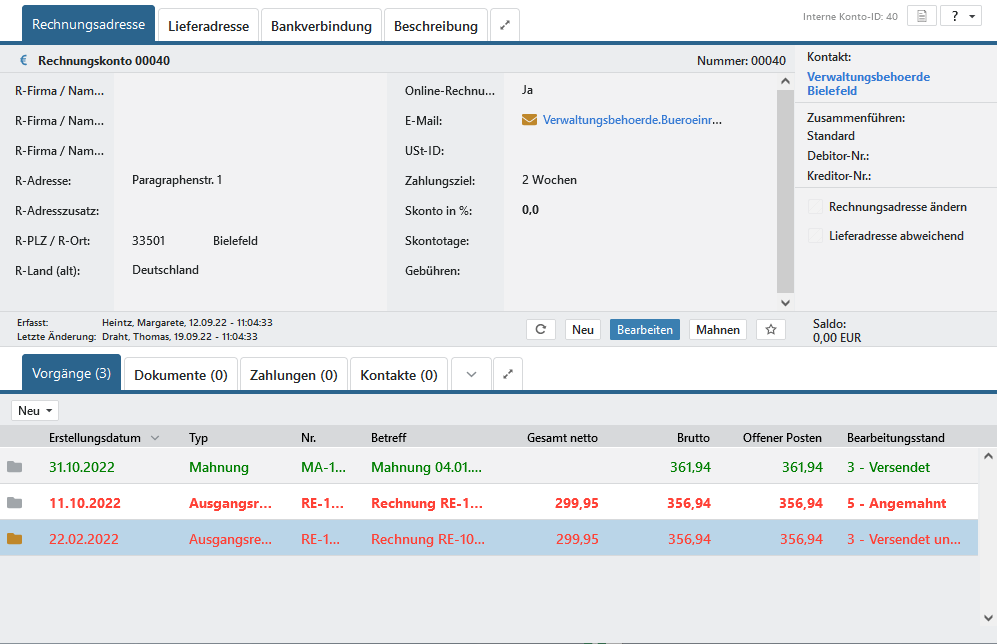Image resolution: width=997 pixels, height=644 pixels.
Task: Toggle Lieferadresse abweichend checkbox
Action: (x=815, y=236)
